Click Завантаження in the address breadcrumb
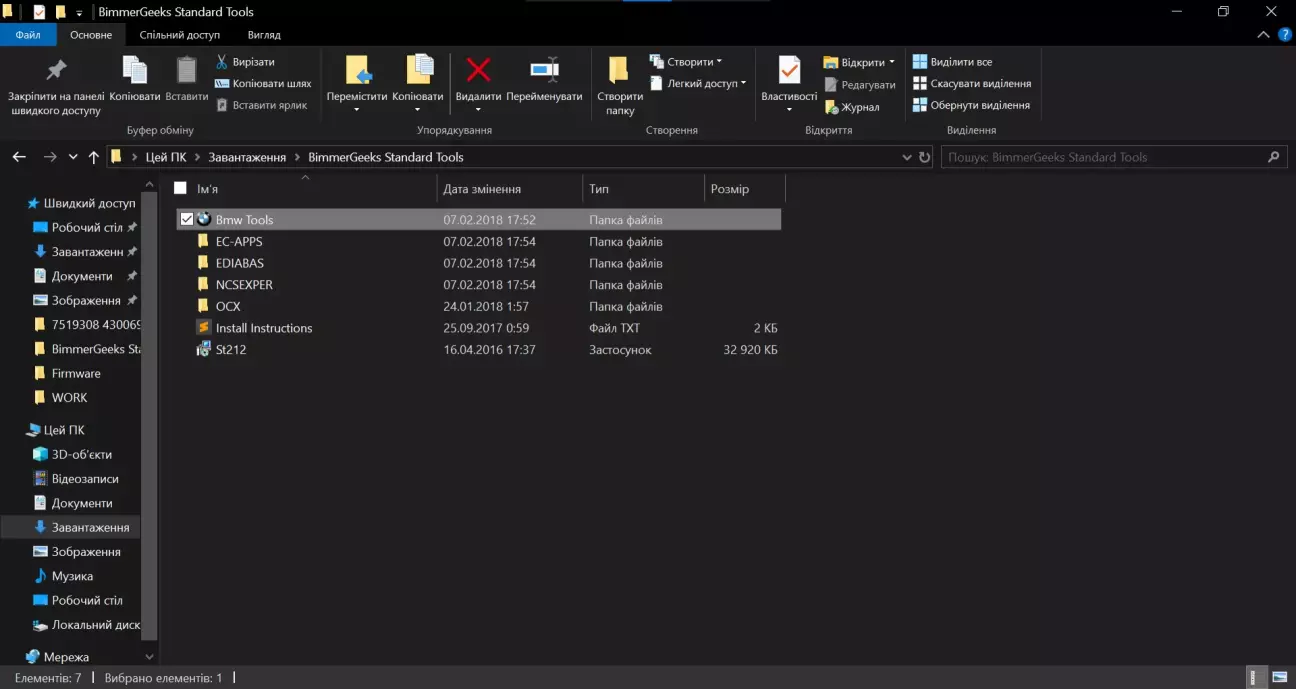Viewport: 1296px width, 689px height. [x=247, y=157]
